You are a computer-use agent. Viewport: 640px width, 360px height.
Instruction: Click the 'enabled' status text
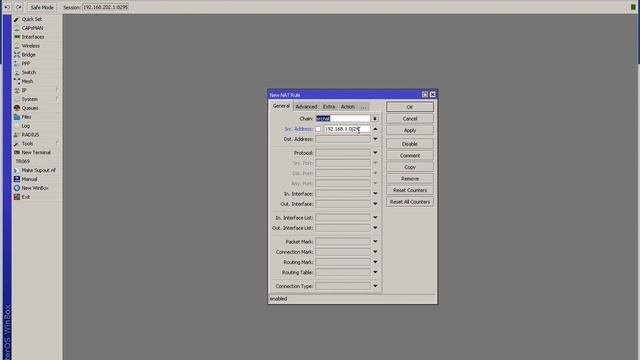tap(278, 299)
